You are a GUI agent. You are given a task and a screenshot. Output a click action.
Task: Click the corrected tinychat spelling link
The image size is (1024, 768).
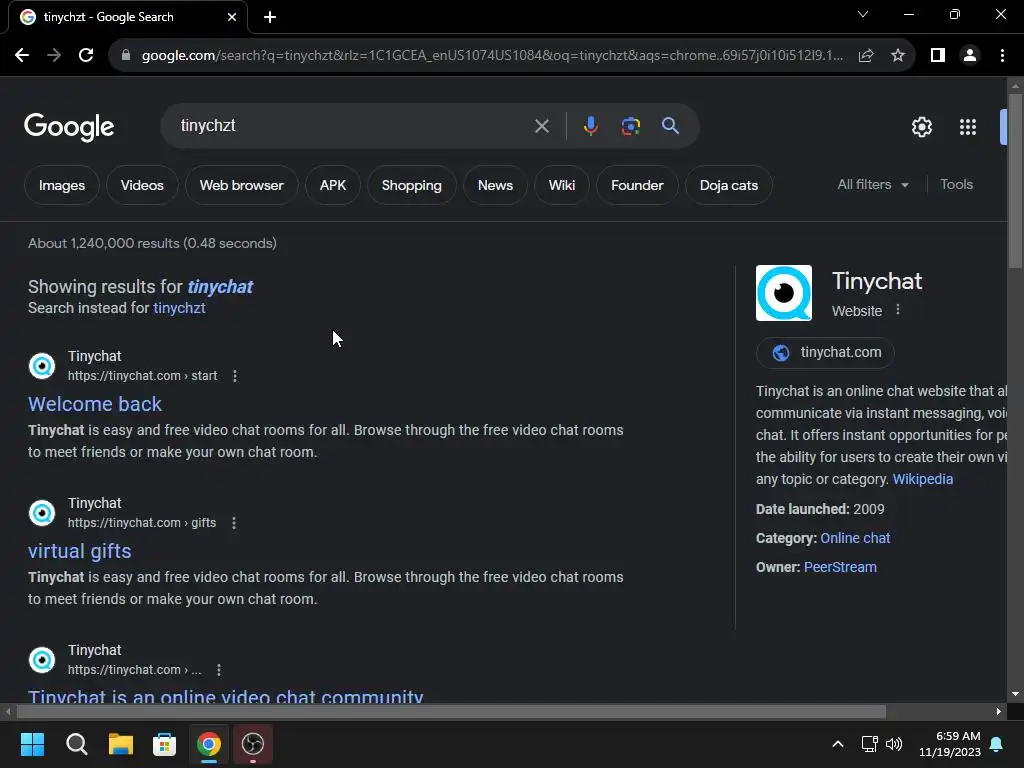click(x=220, y=287)
